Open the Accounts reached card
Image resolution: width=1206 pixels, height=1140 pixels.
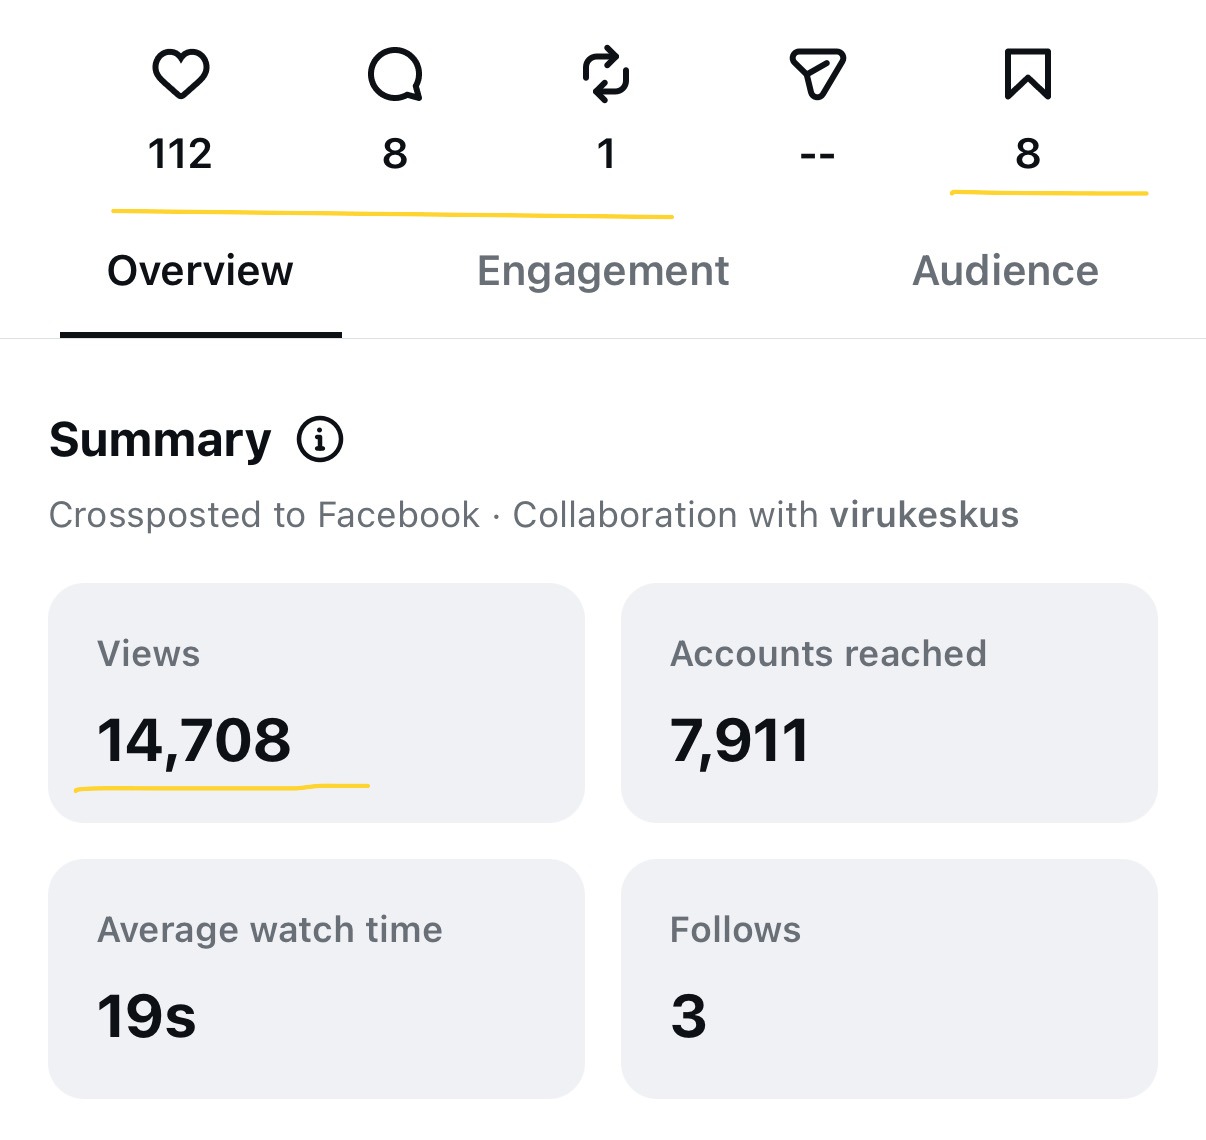[889, 703]
